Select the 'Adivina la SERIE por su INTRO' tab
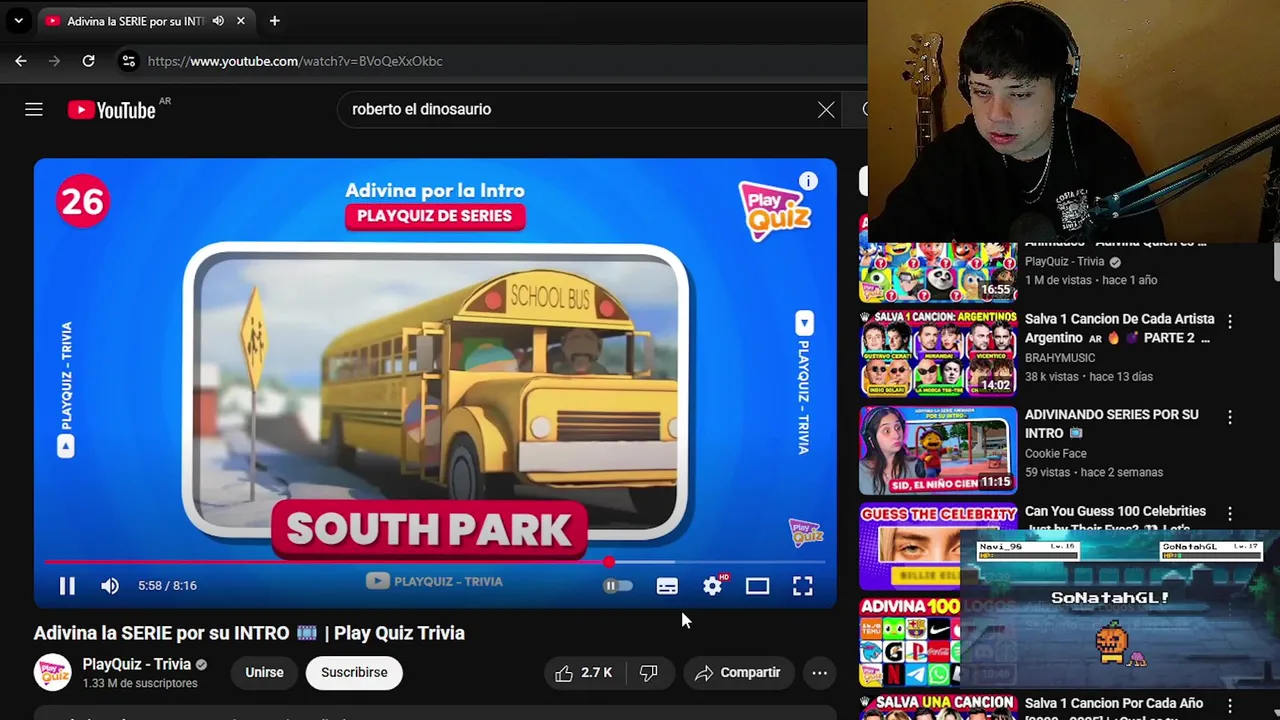 click(x=135, y=21)
